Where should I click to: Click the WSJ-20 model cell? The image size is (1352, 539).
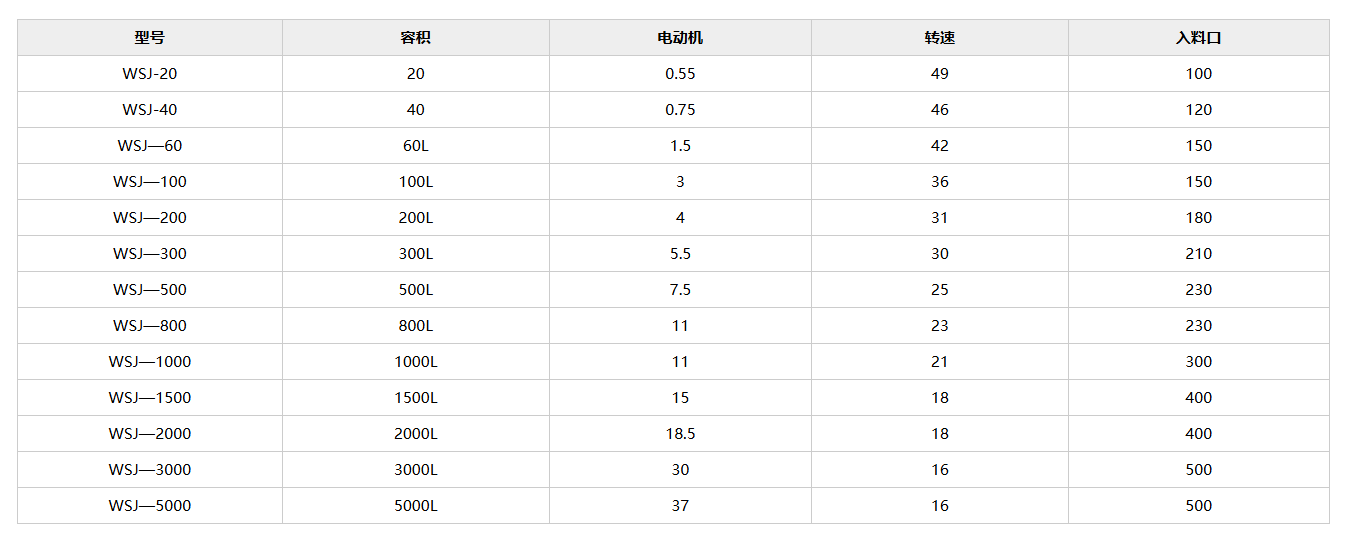(150, 74)
